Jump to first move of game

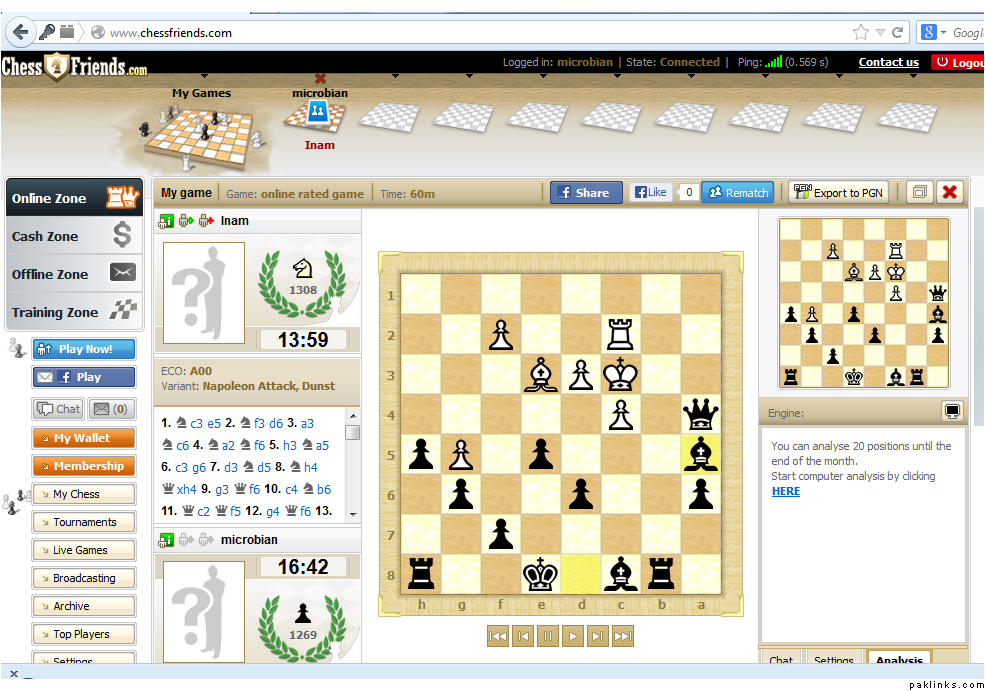pyautogui.click(x=498, y=636)
